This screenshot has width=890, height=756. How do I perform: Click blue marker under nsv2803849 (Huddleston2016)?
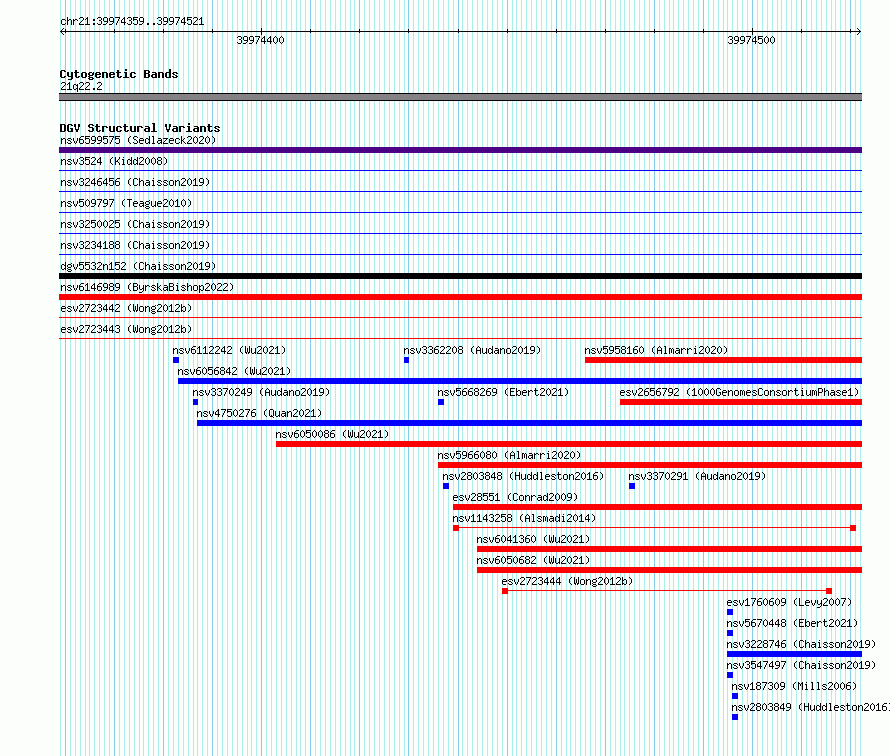tap(735, 717)
